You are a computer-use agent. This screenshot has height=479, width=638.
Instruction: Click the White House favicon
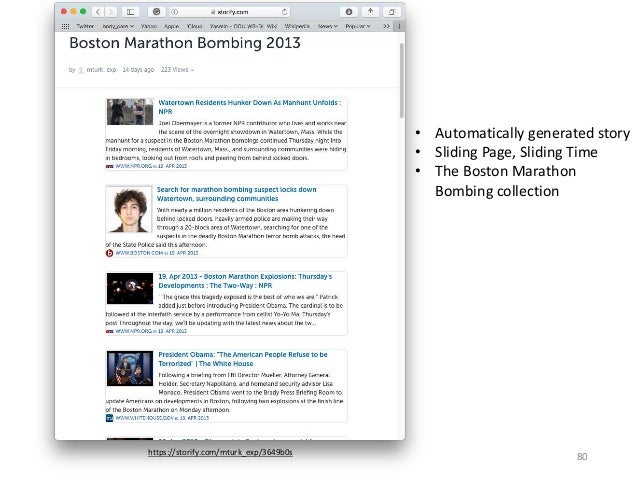[x=109, y=418]
